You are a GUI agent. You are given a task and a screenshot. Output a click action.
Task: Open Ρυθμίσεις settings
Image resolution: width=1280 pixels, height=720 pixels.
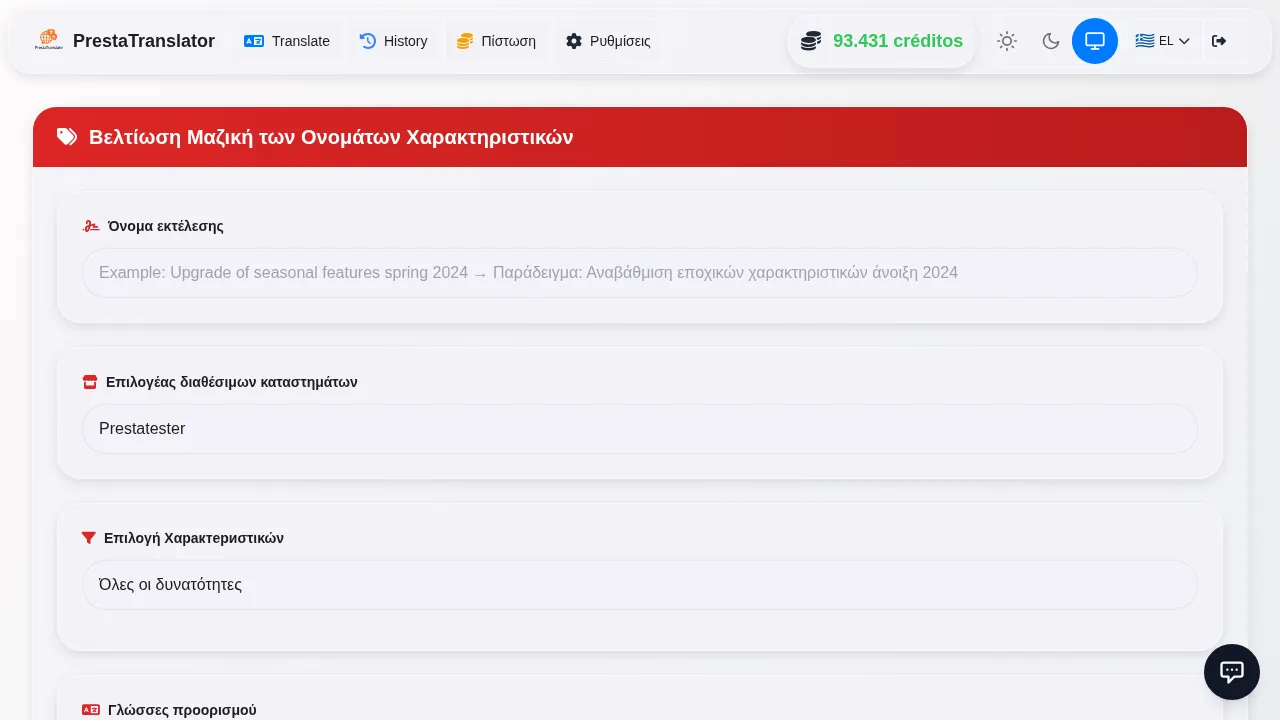608,41
